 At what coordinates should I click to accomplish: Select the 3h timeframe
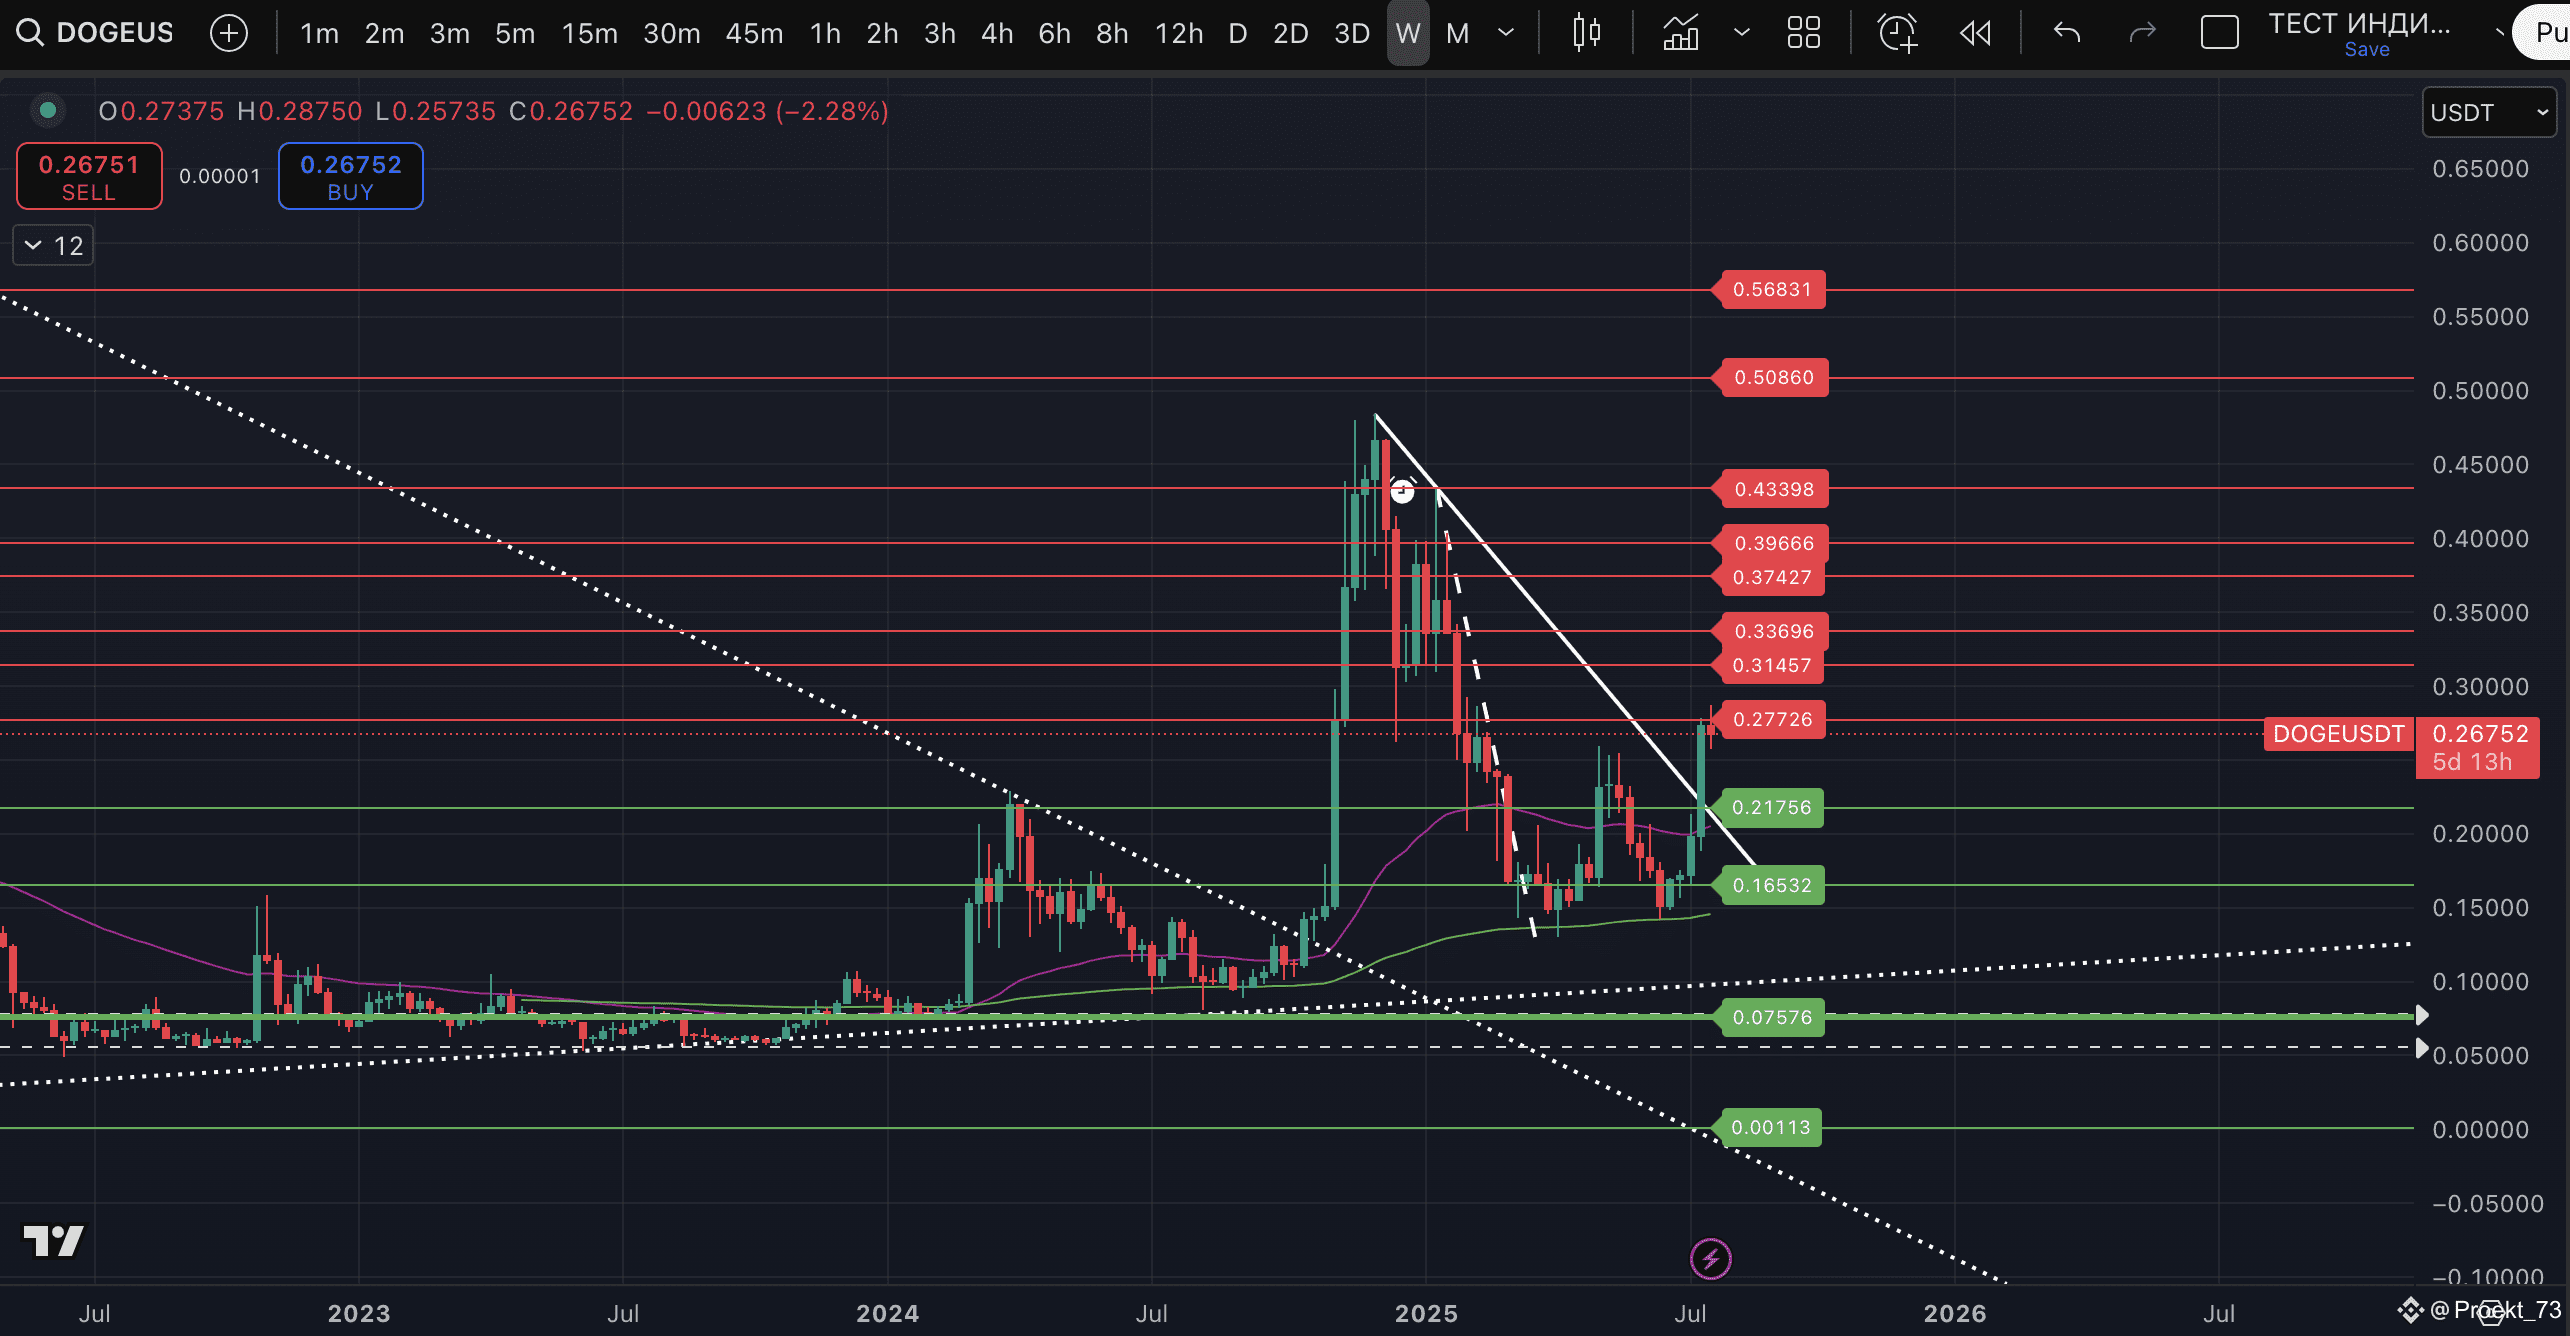(x=940, y=33)
